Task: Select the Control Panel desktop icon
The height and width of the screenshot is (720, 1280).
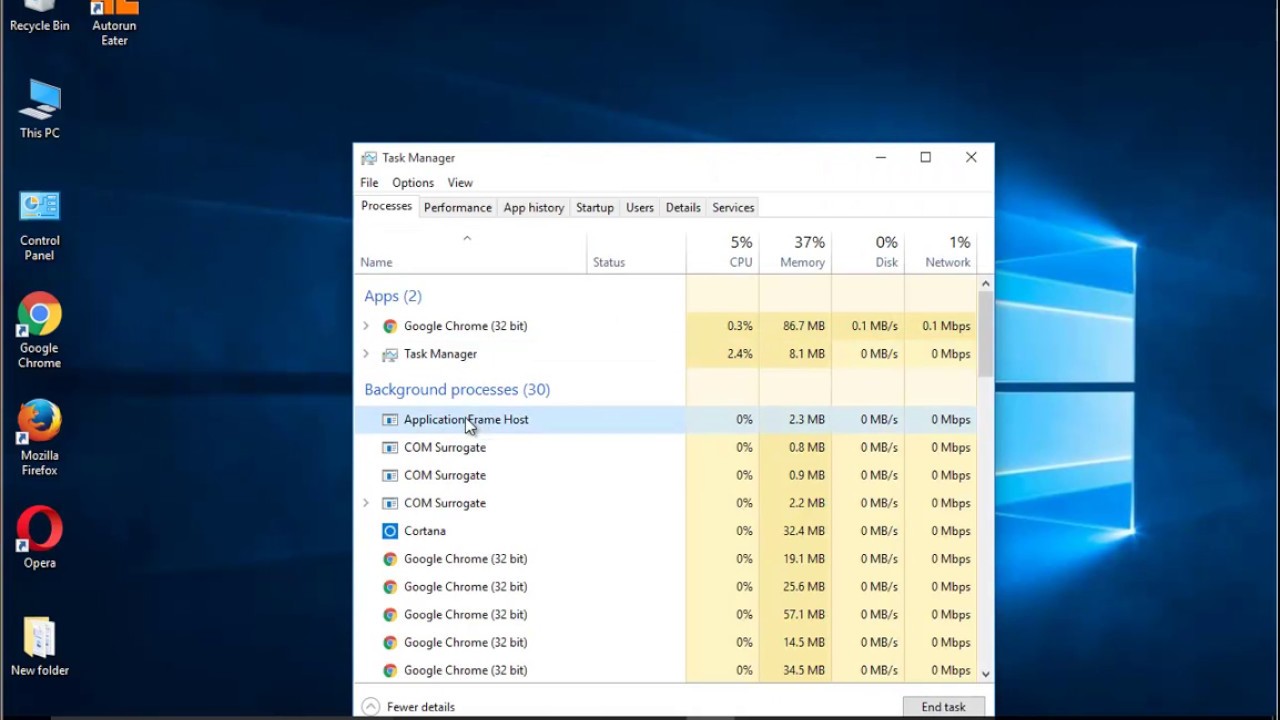Action: [39, 225]
